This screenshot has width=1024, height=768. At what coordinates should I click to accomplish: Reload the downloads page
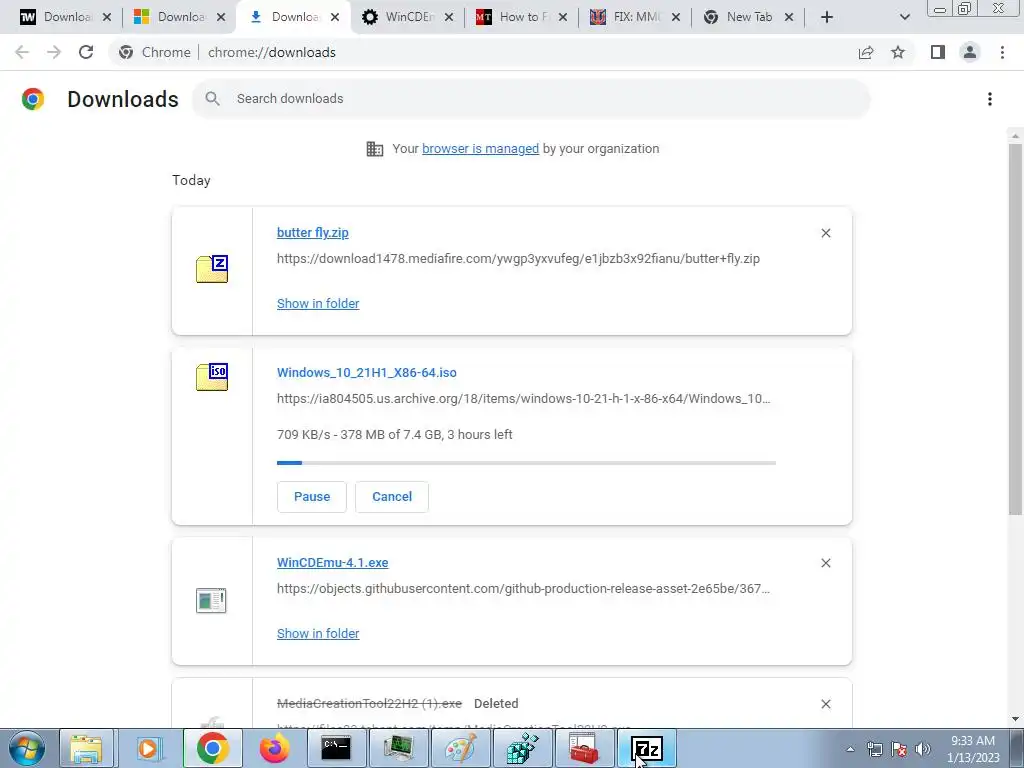pyautogui.click(x=86, y=52)
